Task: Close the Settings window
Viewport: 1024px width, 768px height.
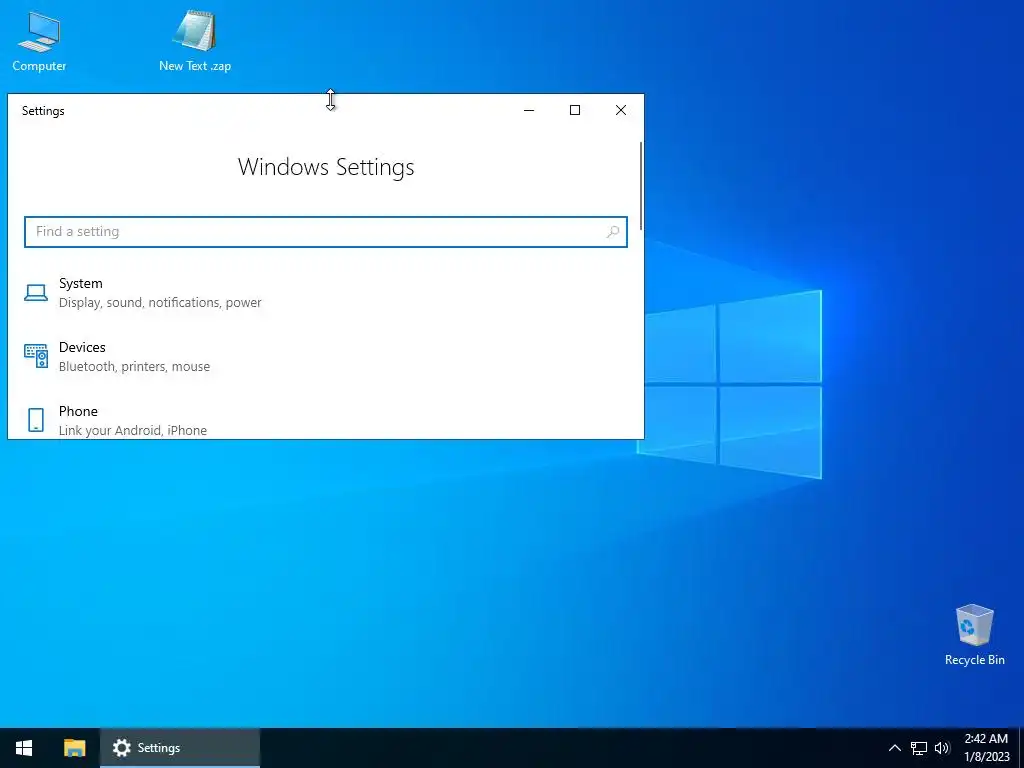Action: click(621, 110)
